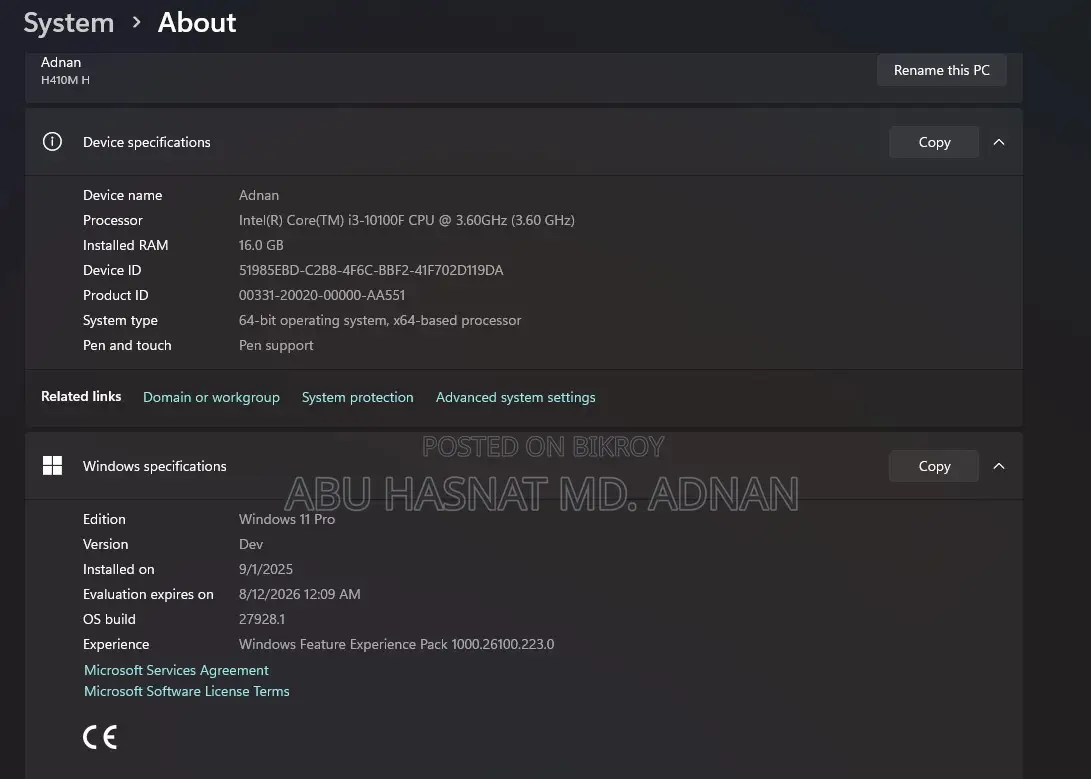This screenshot has width=1091, height=779.
Task: Click the Evaluation expires on label
Action: coord(148,595)
